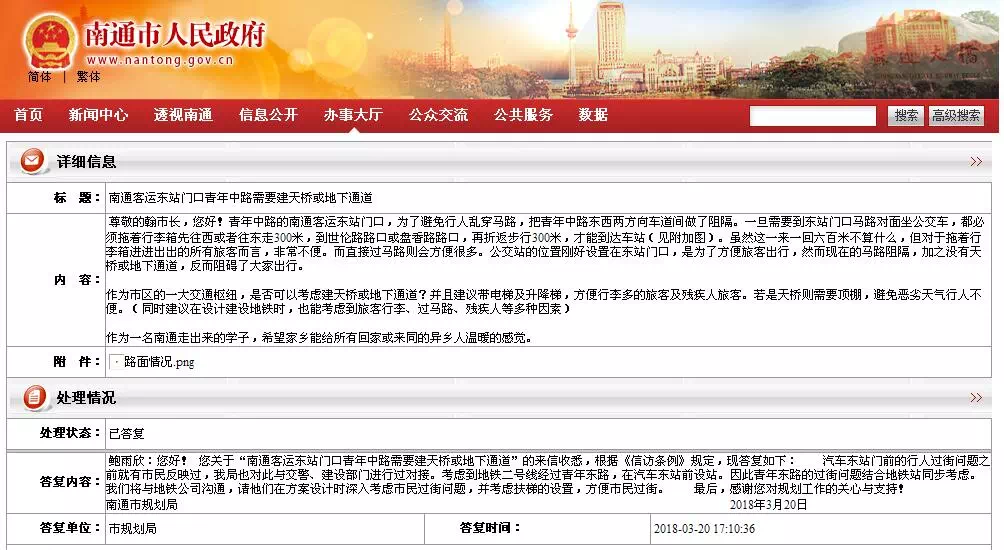Image resolution: width=1004 pixels, height=550 pixels.
Task: Collapse the 处理情况 section double-arrow
Action: click(x=976, y=398)
